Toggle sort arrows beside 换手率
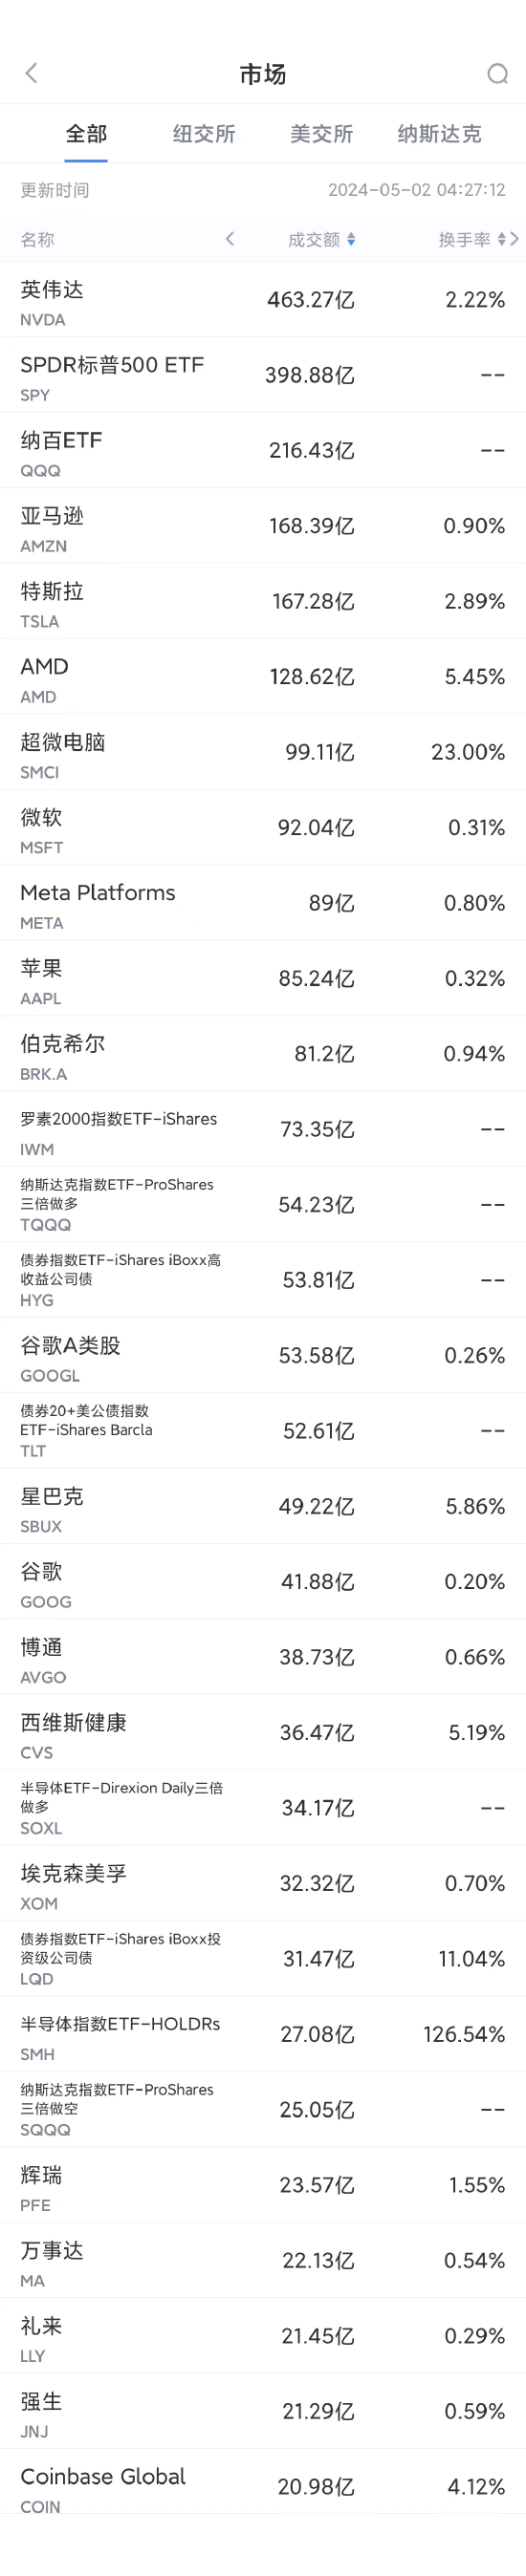 point(501,239)
